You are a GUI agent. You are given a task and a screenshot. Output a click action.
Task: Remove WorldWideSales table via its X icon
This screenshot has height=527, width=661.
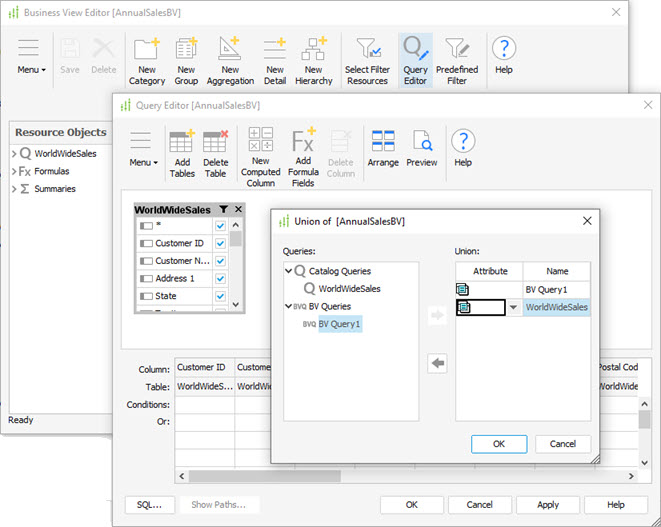pyautogui.click(x=238, y=209)
